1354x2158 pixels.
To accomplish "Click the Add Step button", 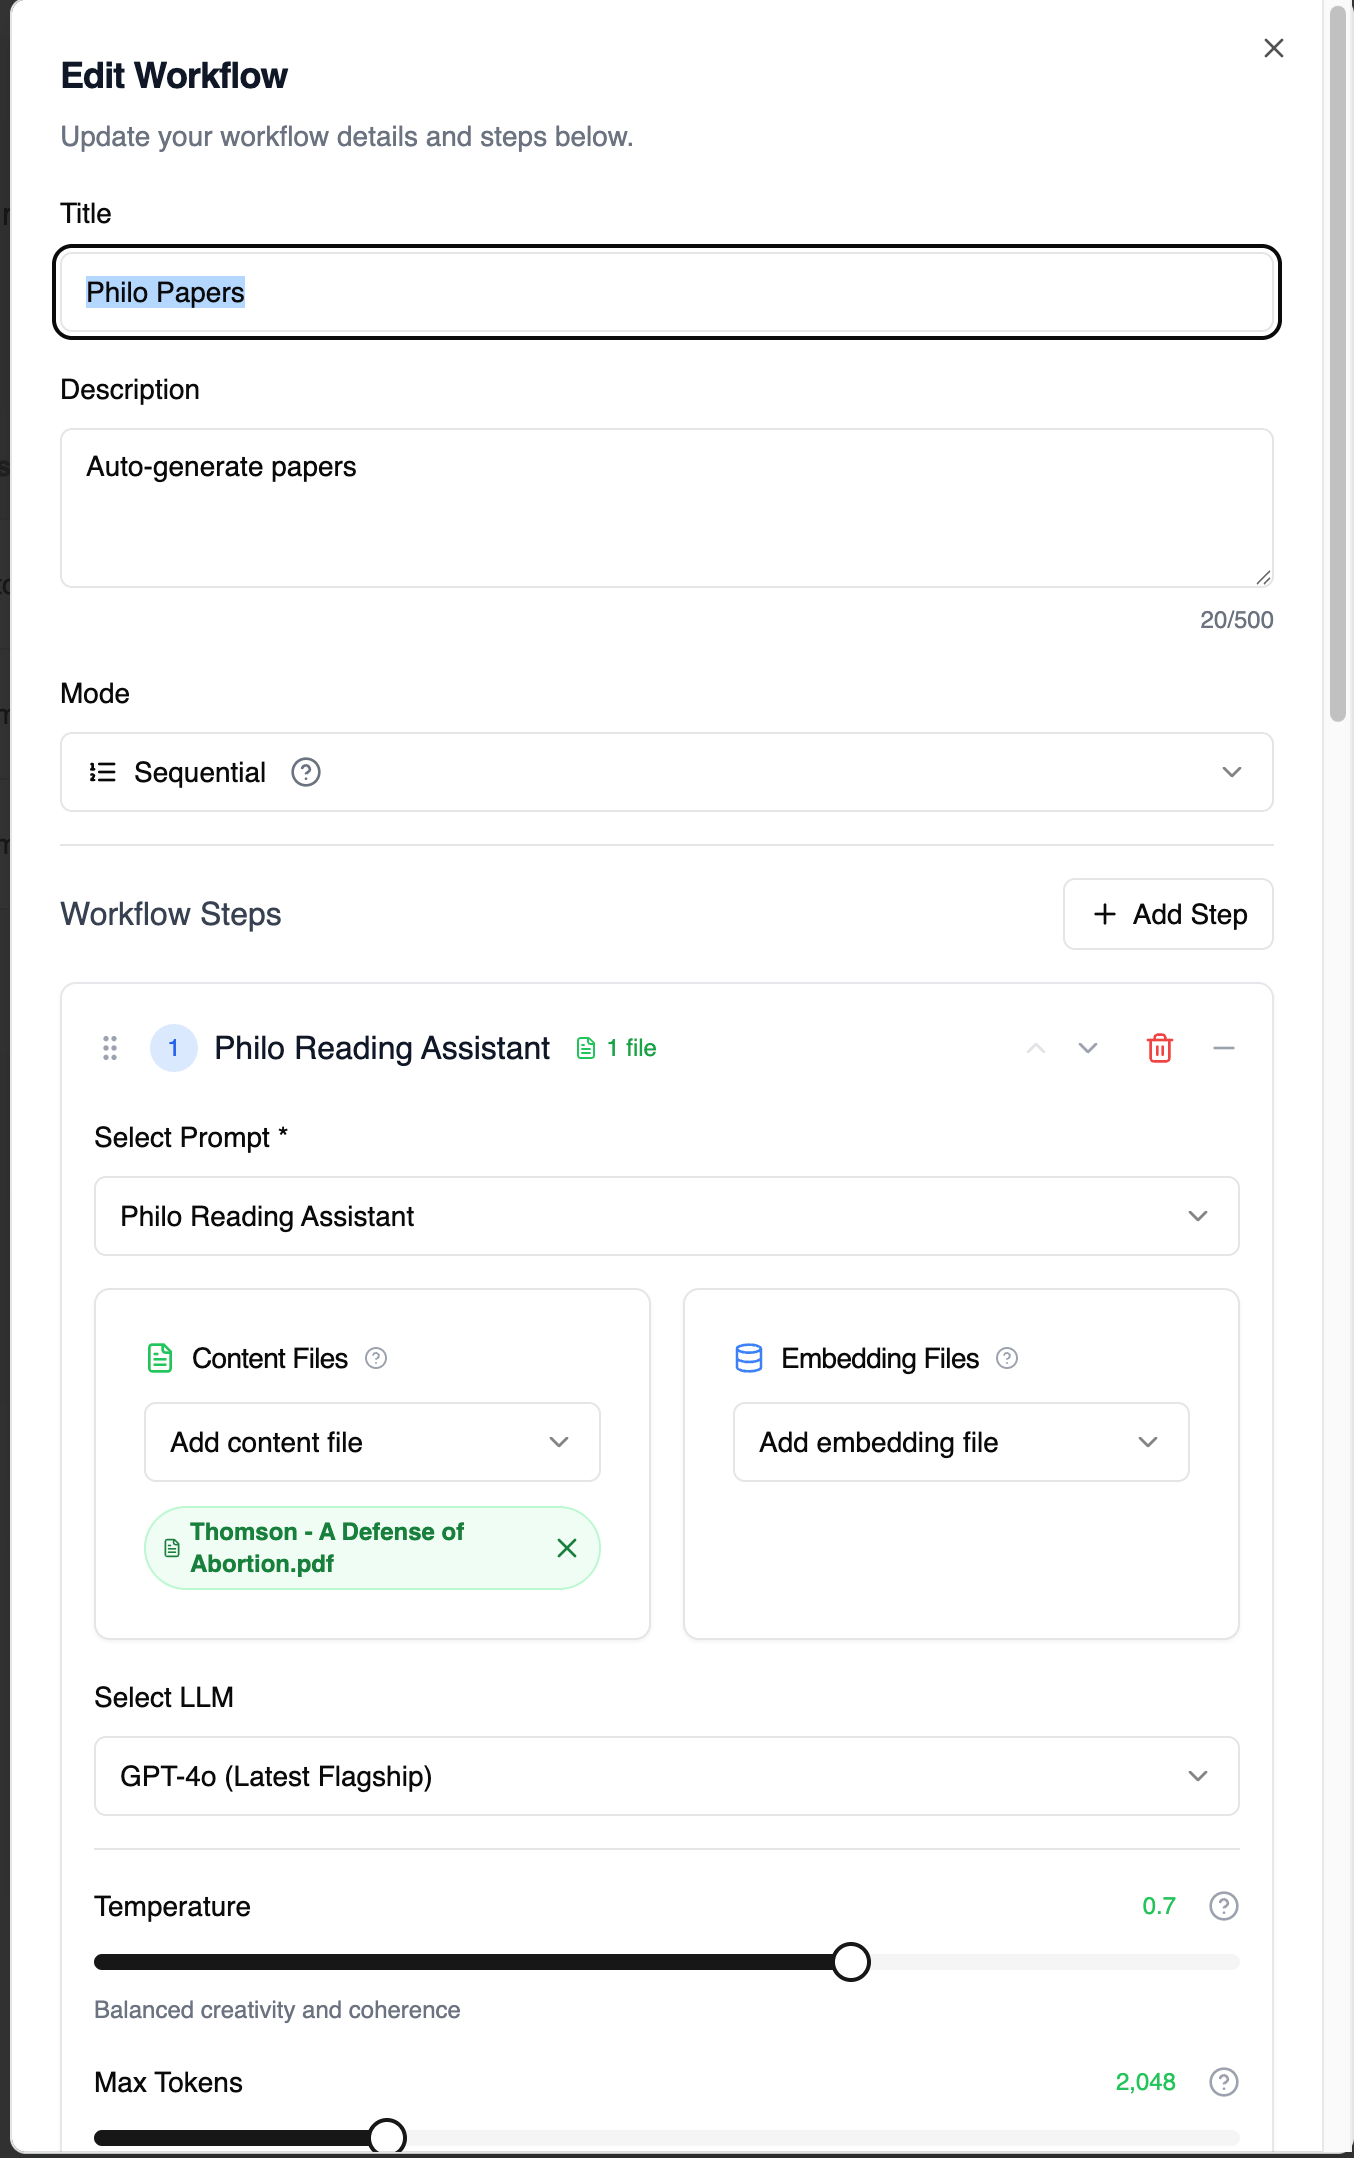I will 1168,914.
